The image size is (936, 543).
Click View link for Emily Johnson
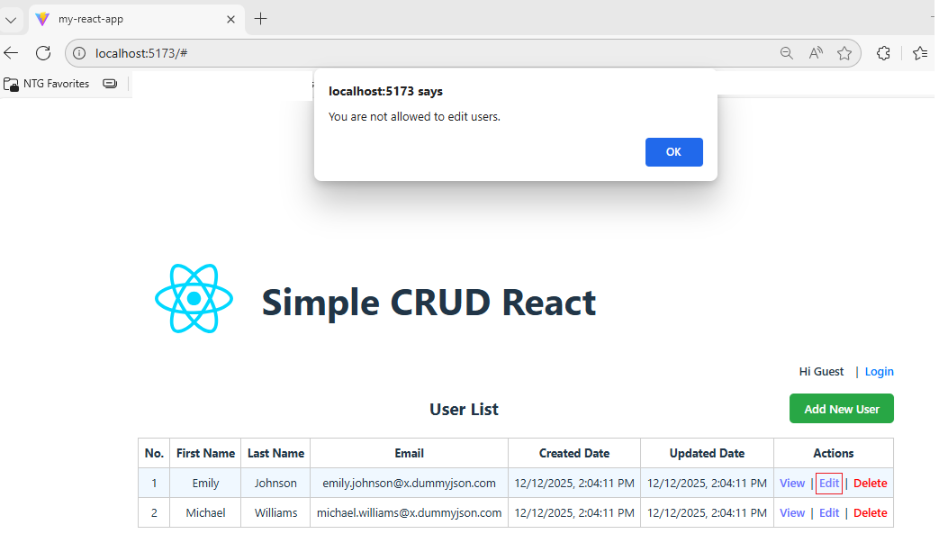click(x=792, y=483)
